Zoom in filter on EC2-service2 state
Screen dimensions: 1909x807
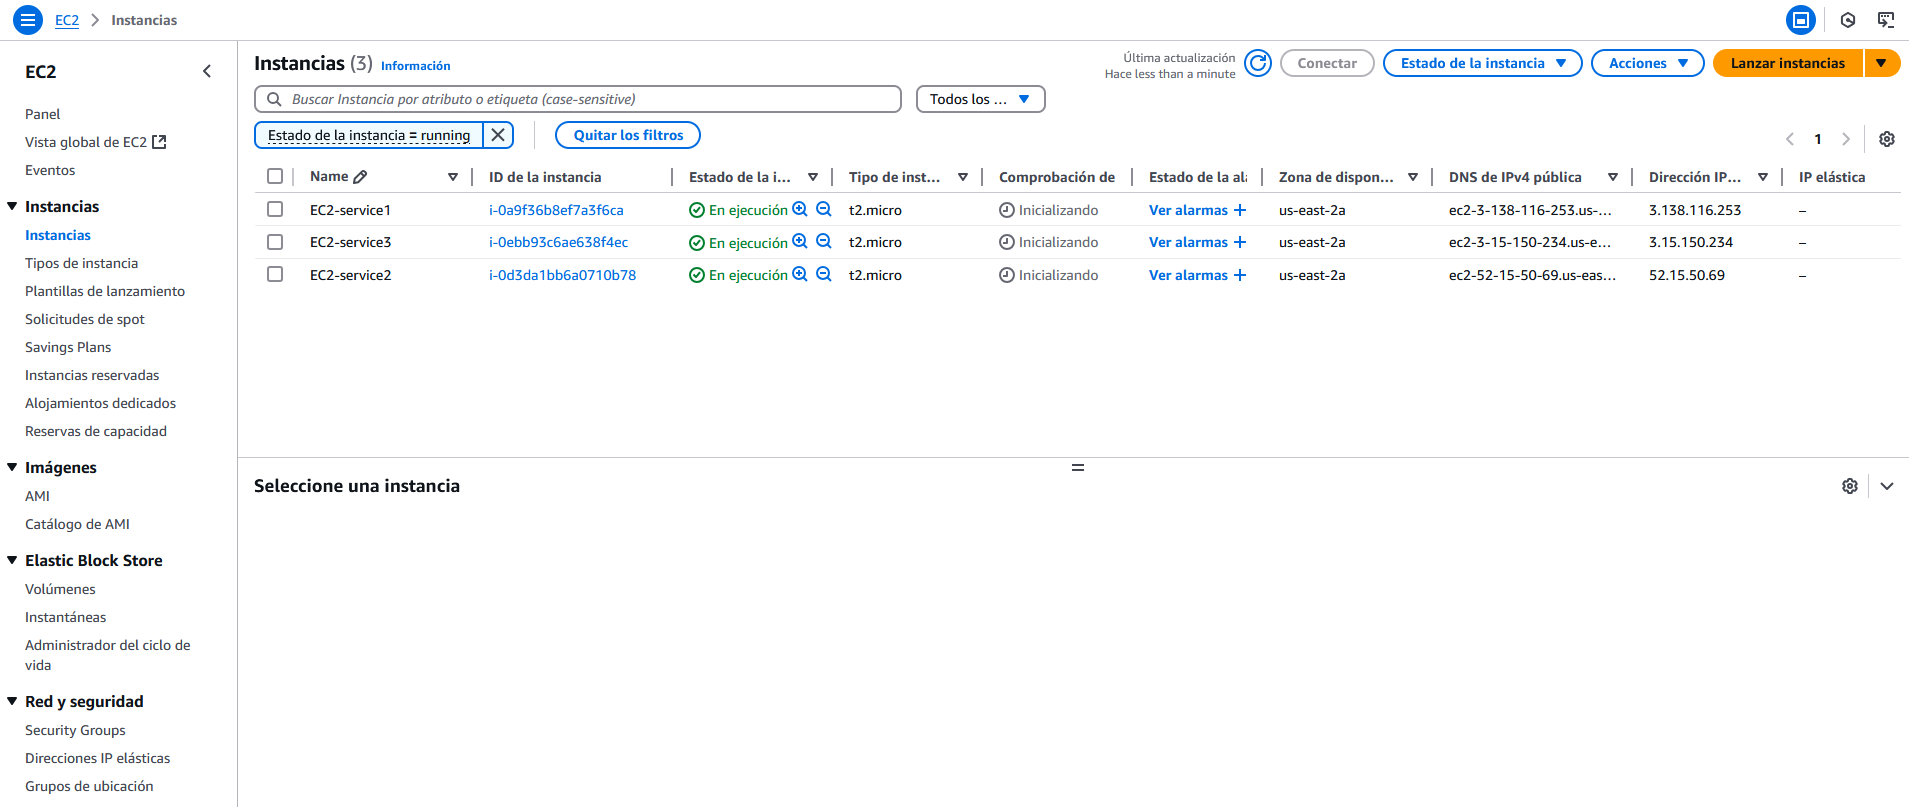point(800,274)
